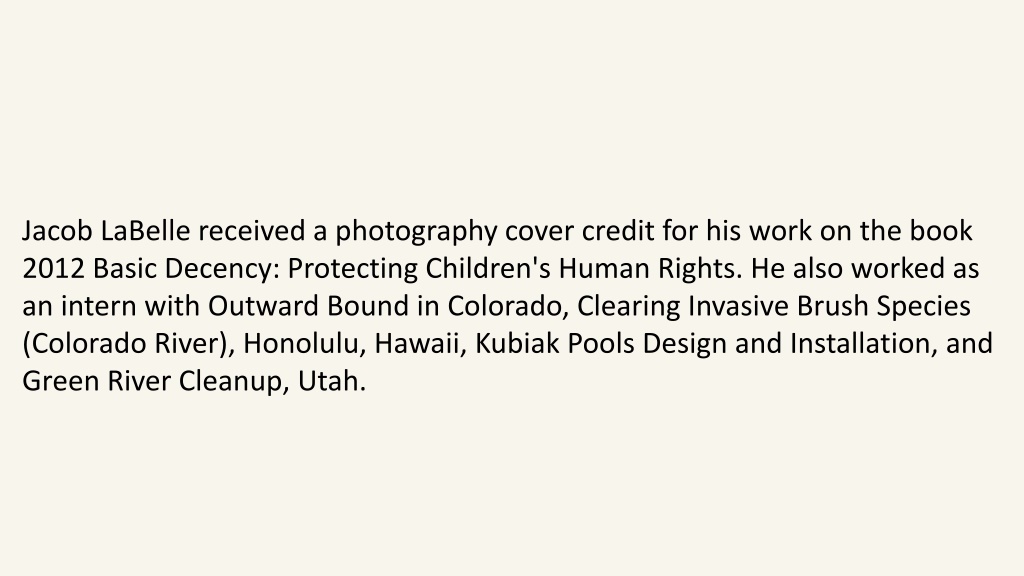
Task: Click the words 'Human Rights.'
Action: point(650,270)
